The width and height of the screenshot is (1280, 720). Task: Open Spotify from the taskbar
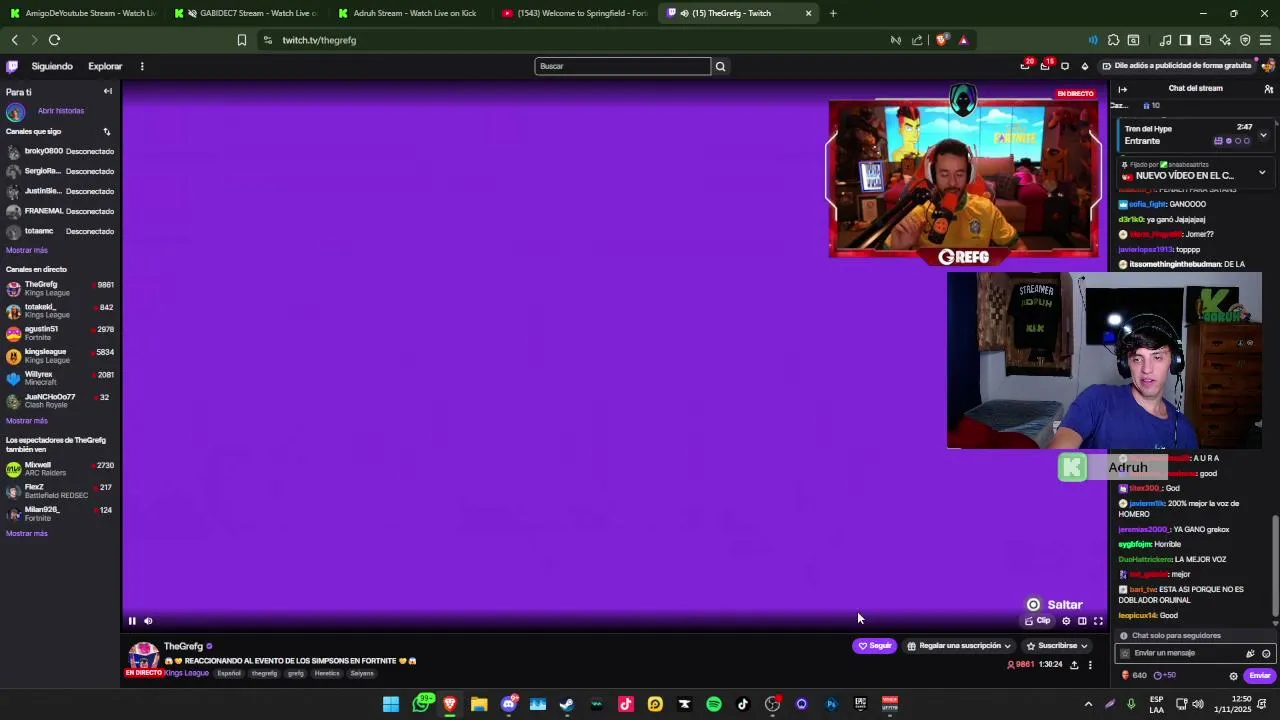tap(714, 704)
